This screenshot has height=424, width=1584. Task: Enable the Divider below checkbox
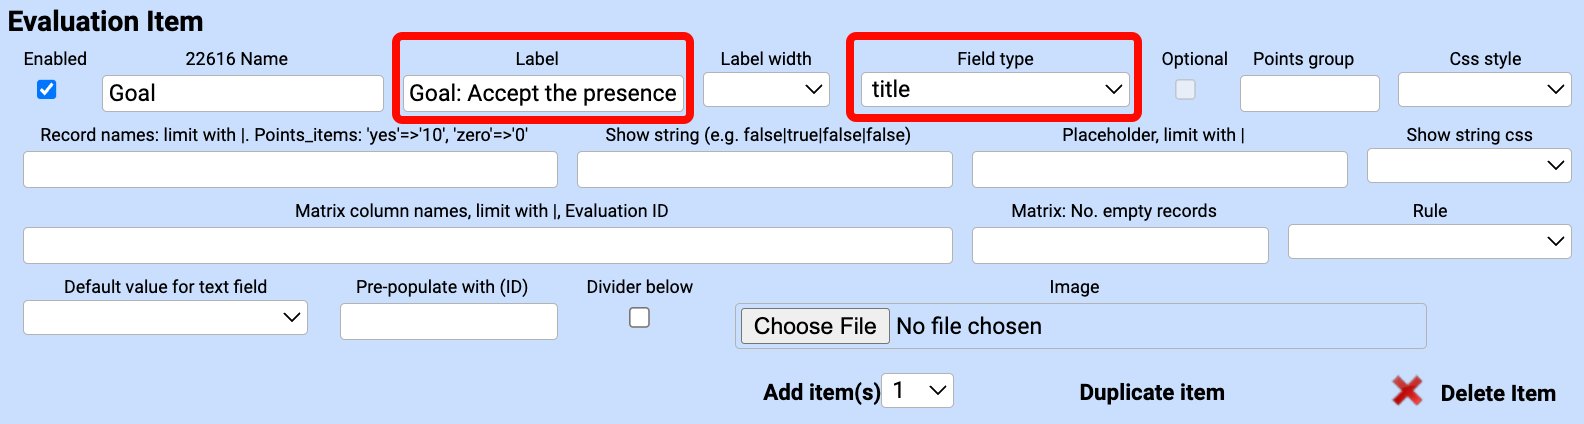(639, 318)
